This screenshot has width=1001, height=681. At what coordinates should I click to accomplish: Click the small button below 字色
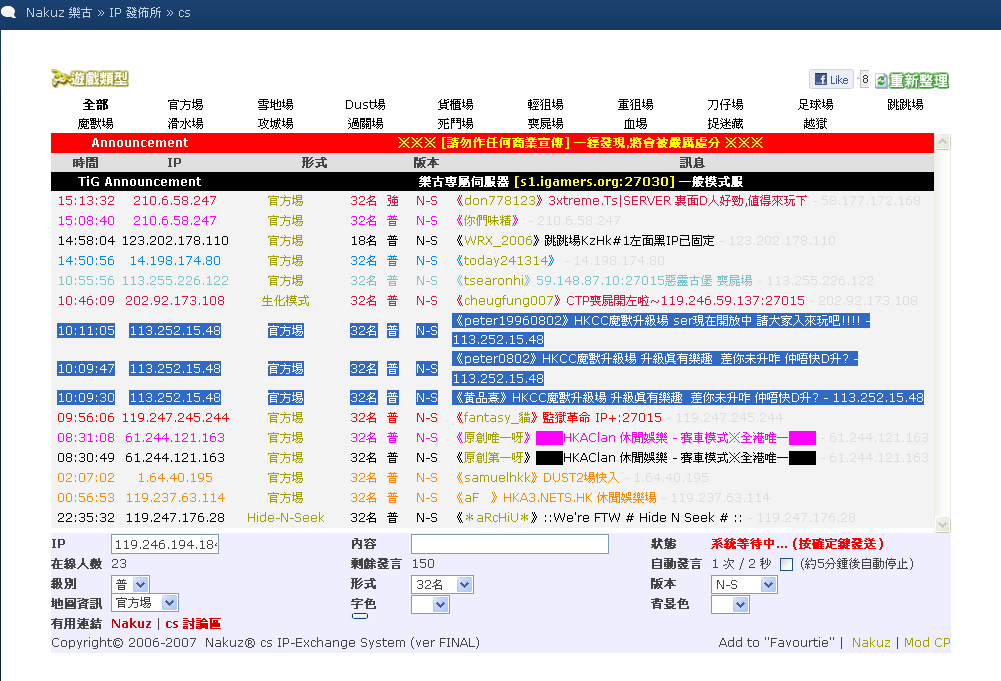pyautogui.click(x=360, y=616)
